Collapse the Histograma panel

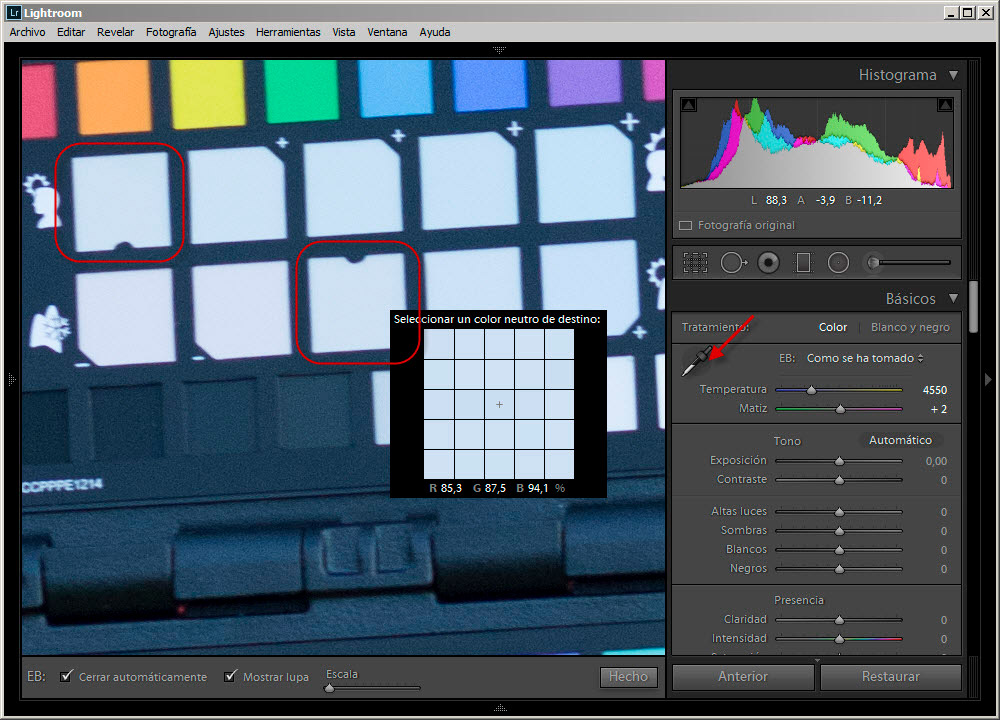[953, 74]
